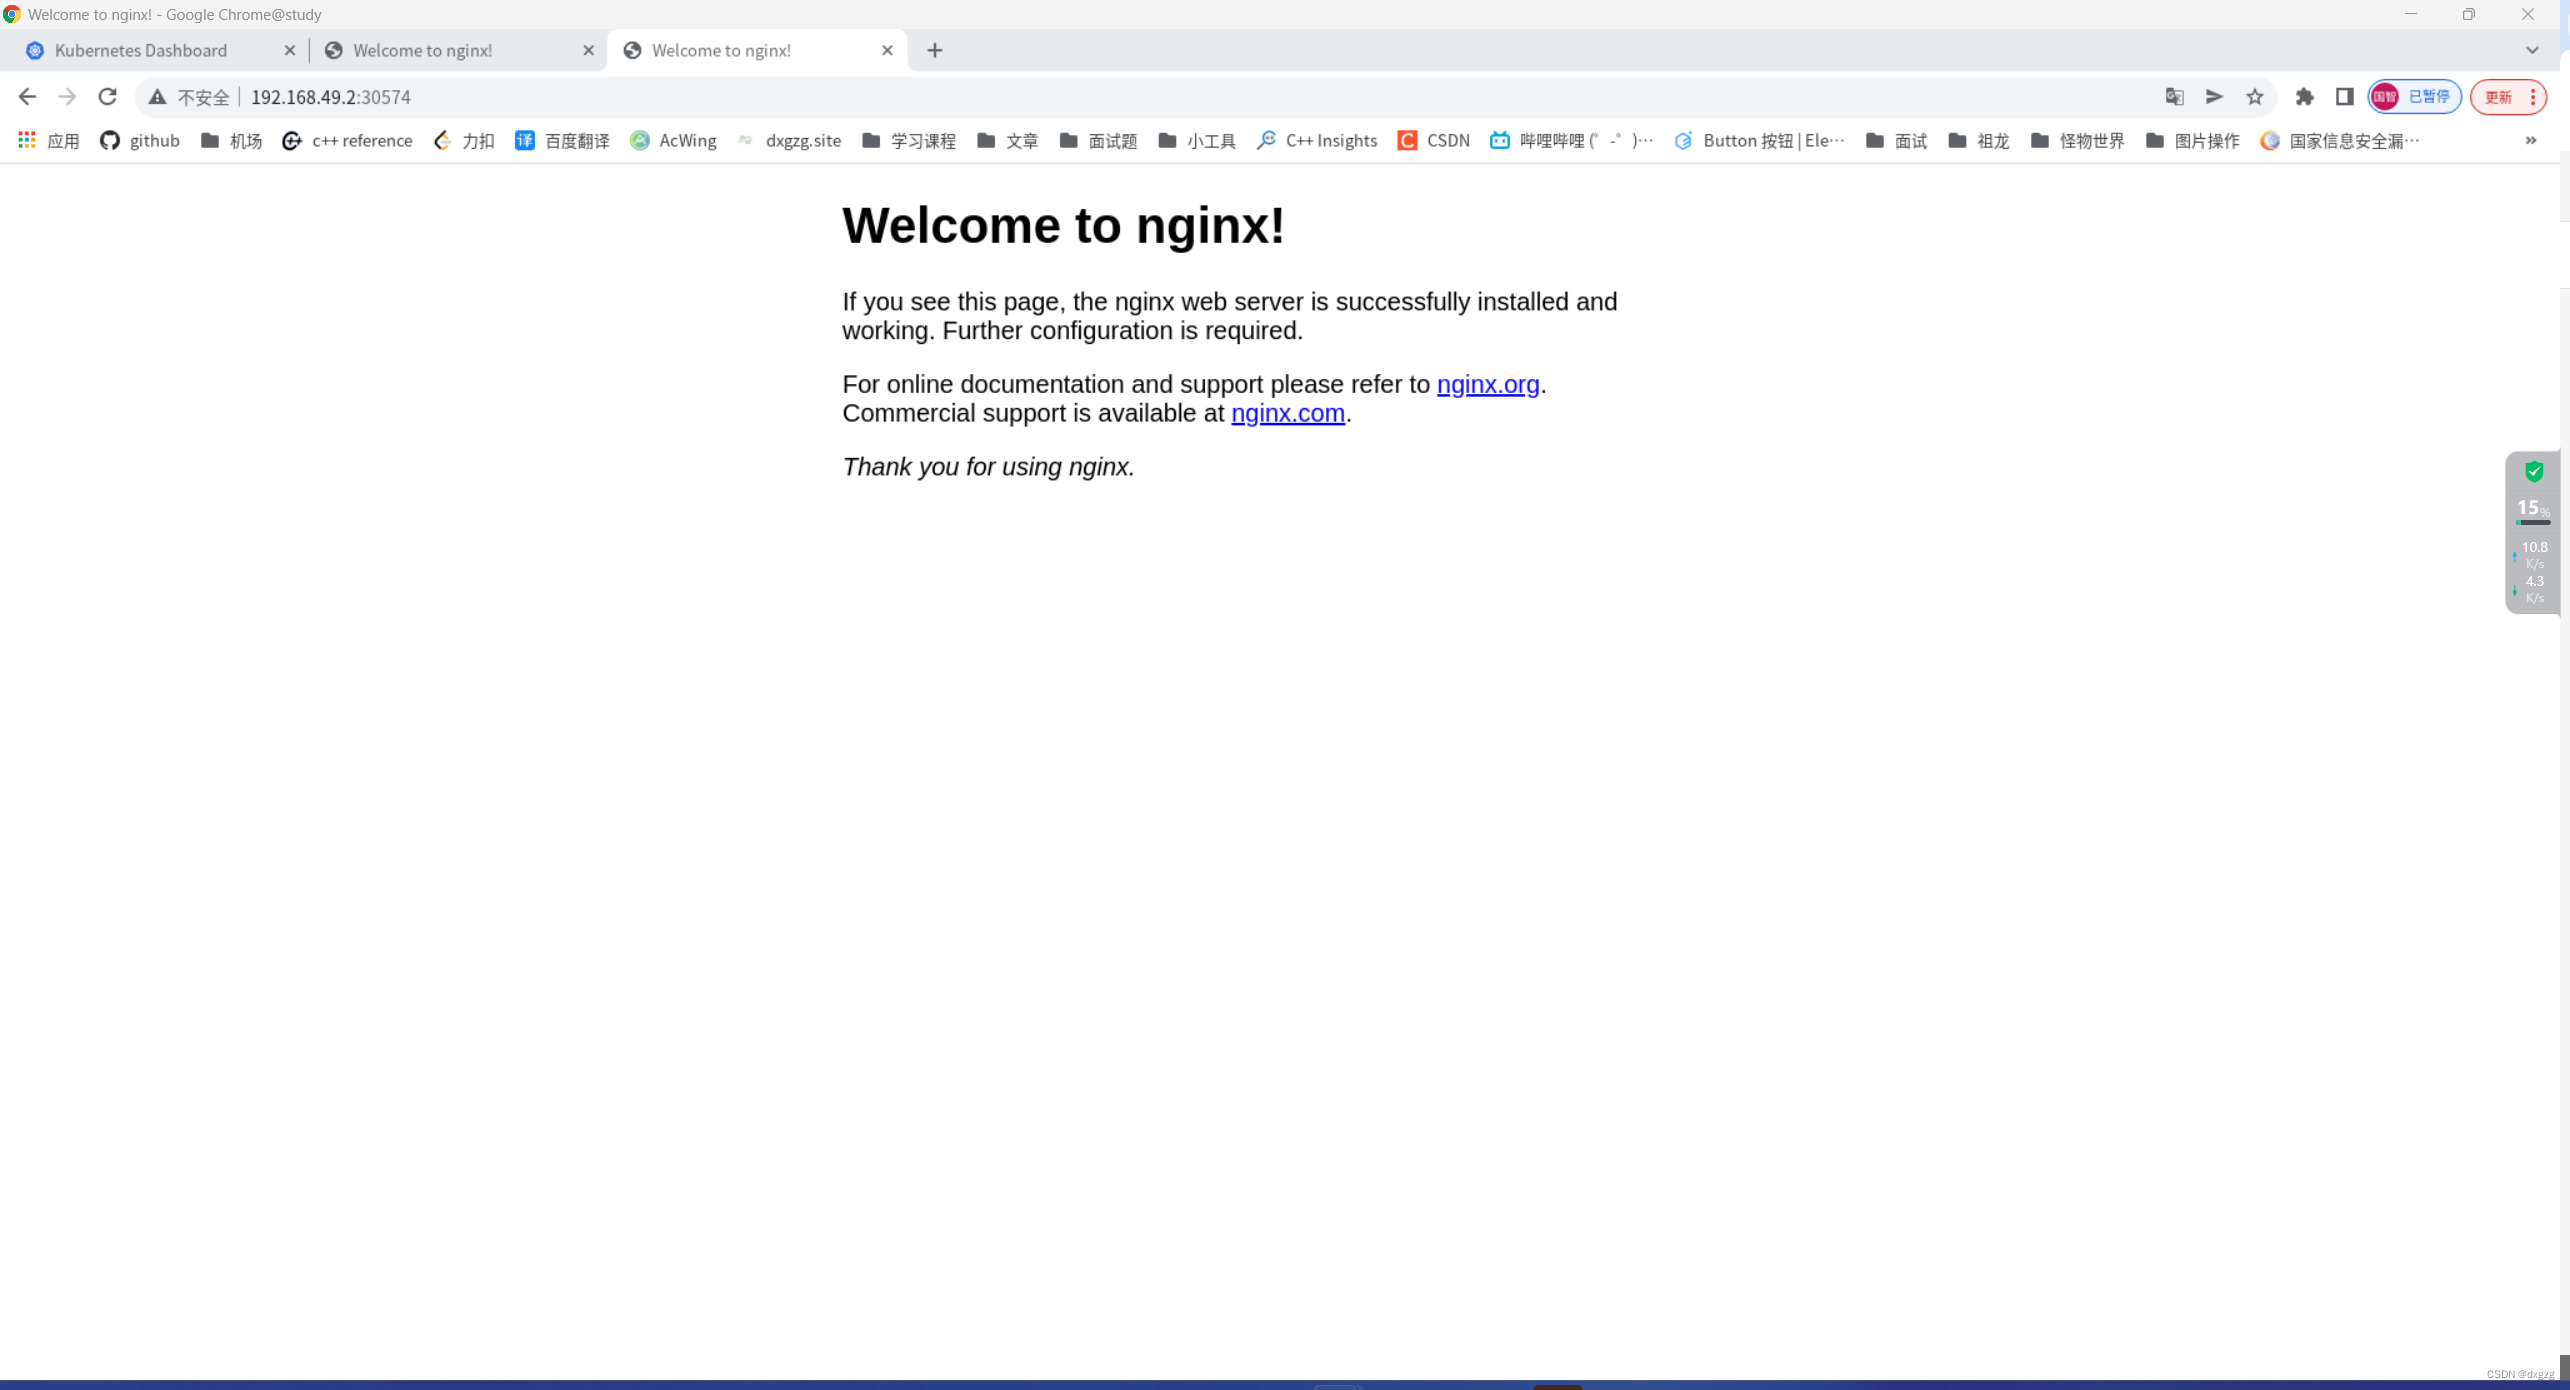This screenshot has width=2570, height=1390.
Task: Bookmark this page with star icon
Action: coord(2255,97)
